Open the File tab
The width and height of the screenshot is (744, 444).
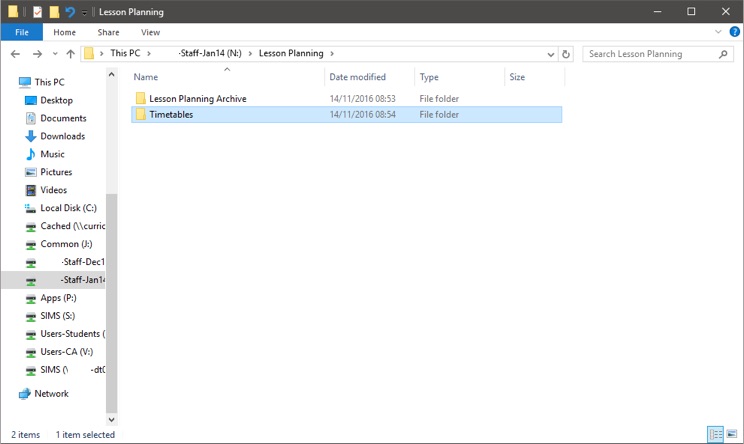point(22,32)
